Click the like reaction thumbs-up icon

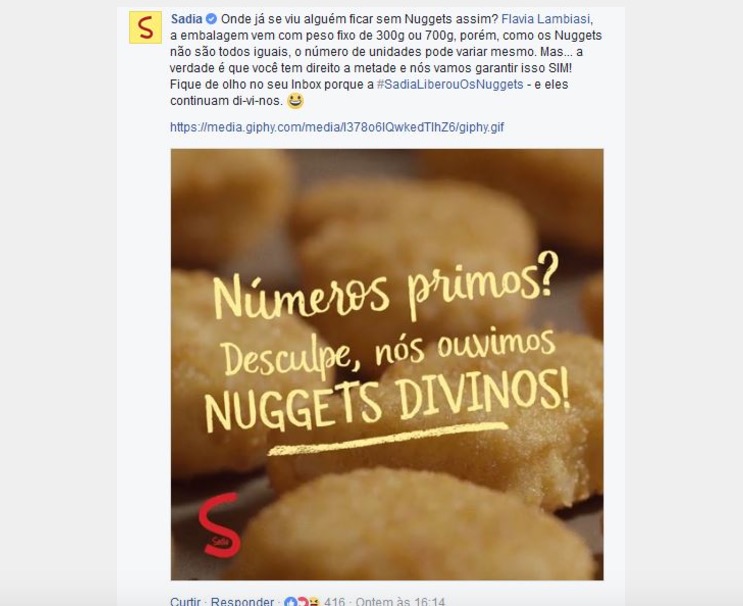click(x=290, y=602)
